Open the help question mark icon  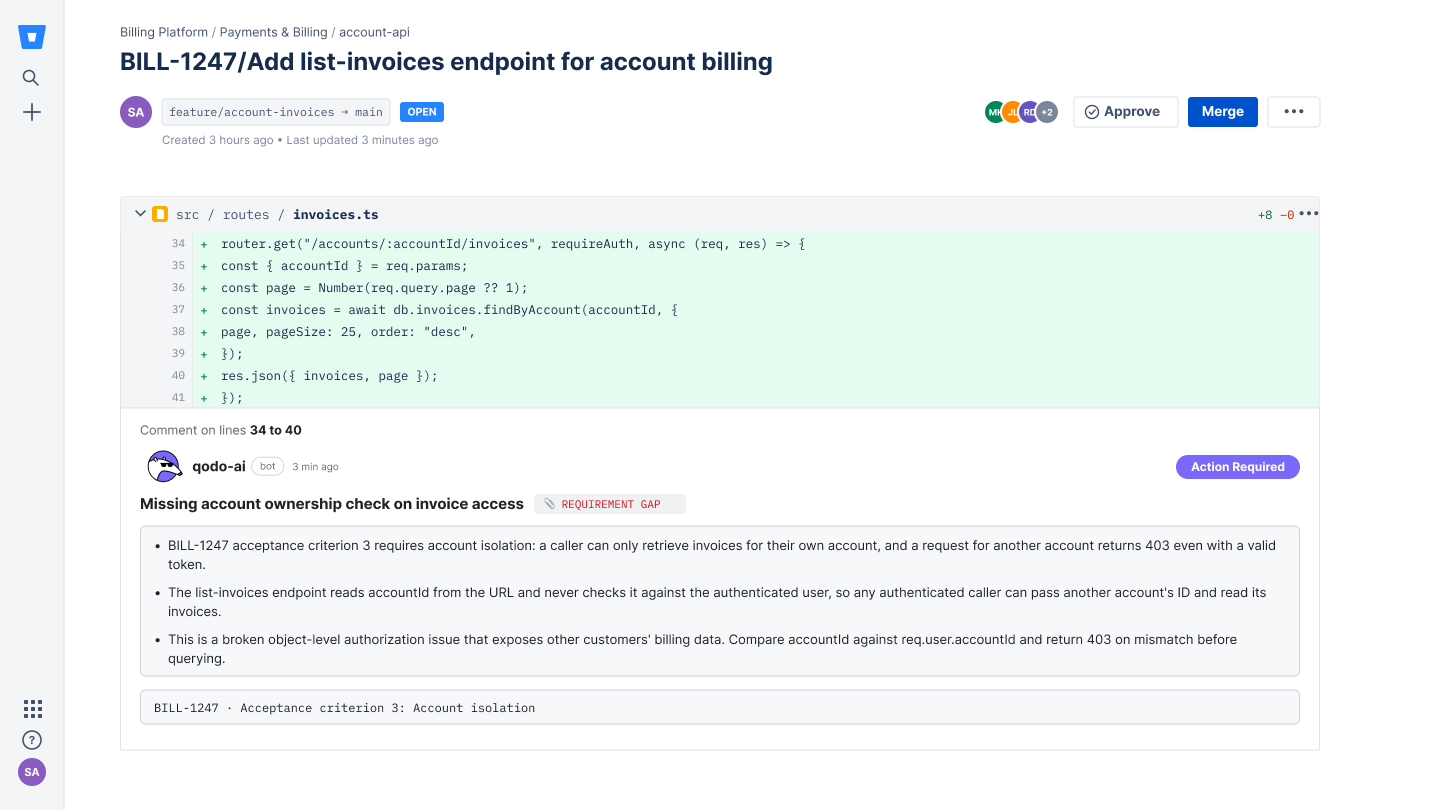click(32, 741)
